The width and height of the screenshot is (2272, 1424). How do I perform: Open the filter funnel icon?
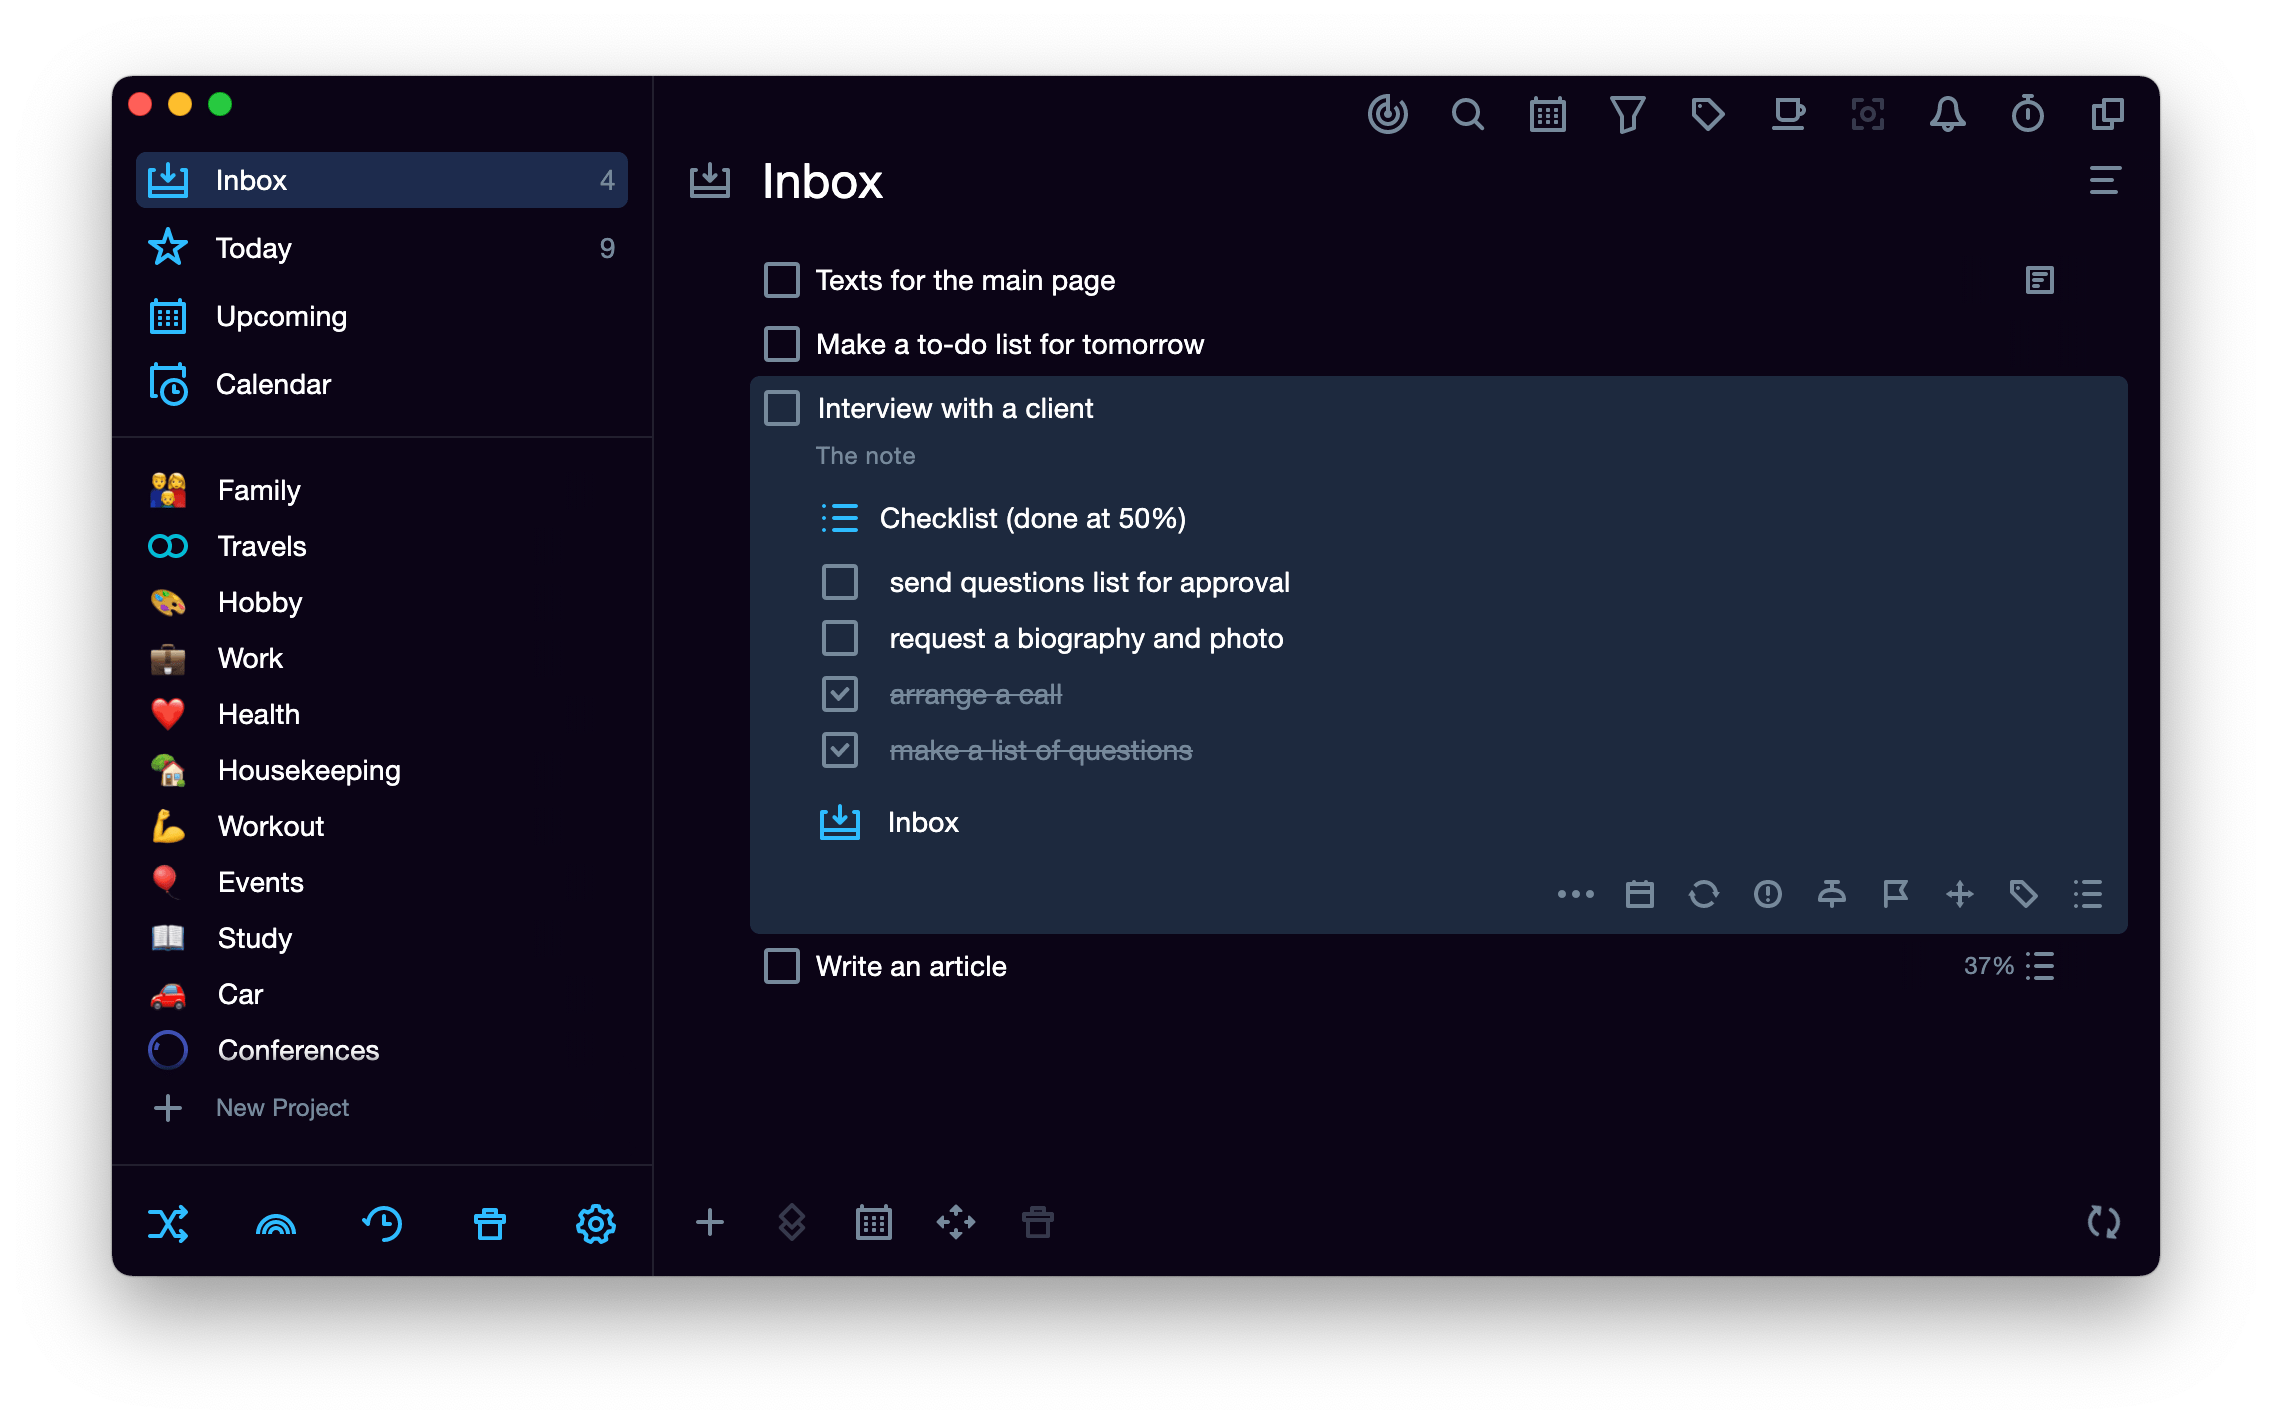point(1627,114)
